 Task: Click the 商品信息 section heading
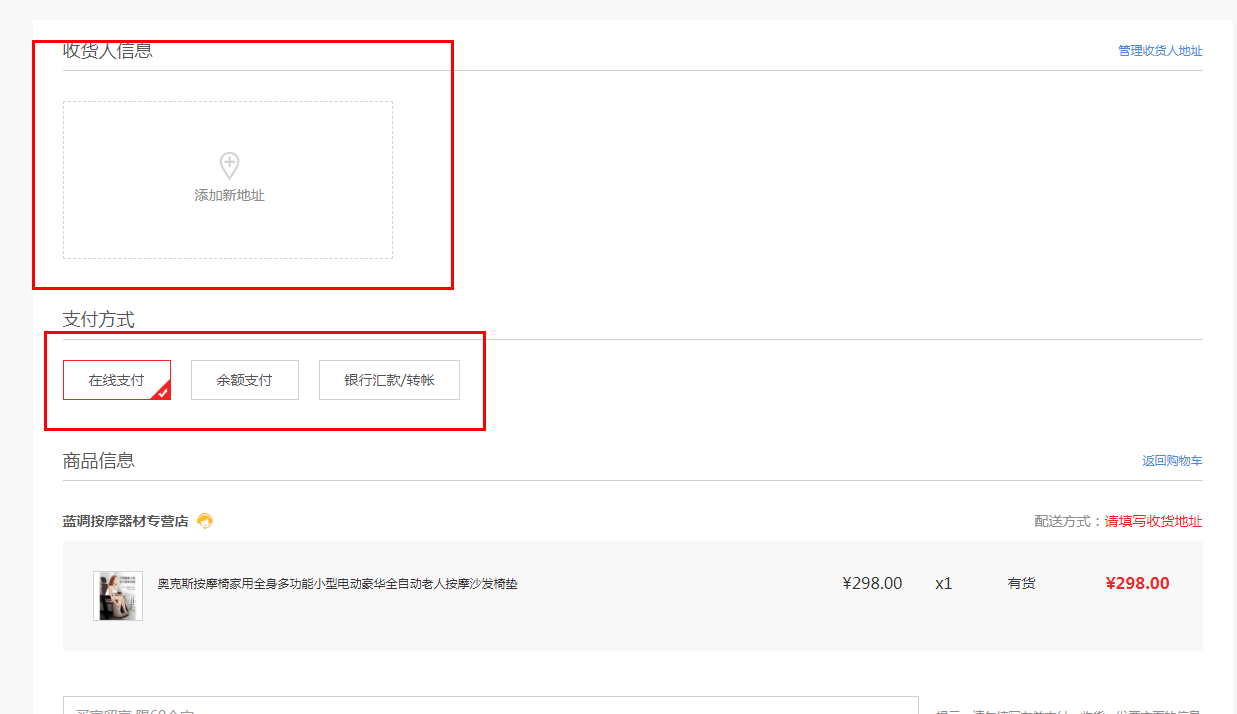click(x=99, y=460)
